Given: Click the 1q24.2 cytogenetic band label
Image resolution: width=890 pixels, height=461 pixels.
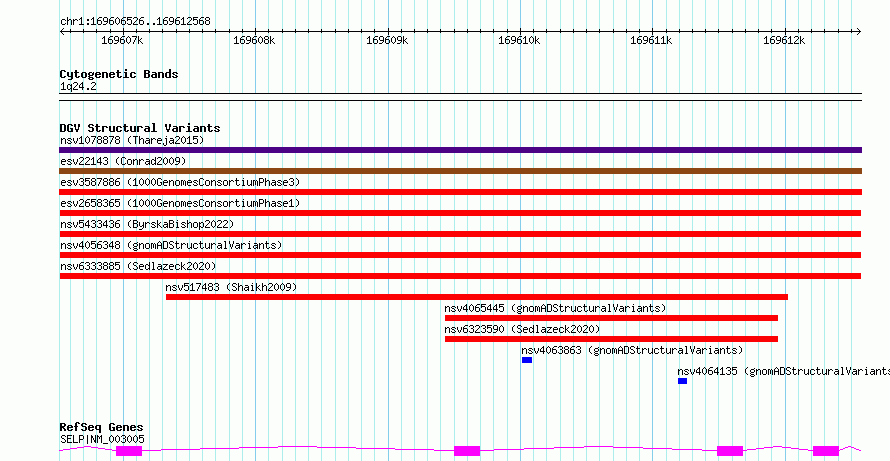Looking at the screenshot, I should [78, 87].
